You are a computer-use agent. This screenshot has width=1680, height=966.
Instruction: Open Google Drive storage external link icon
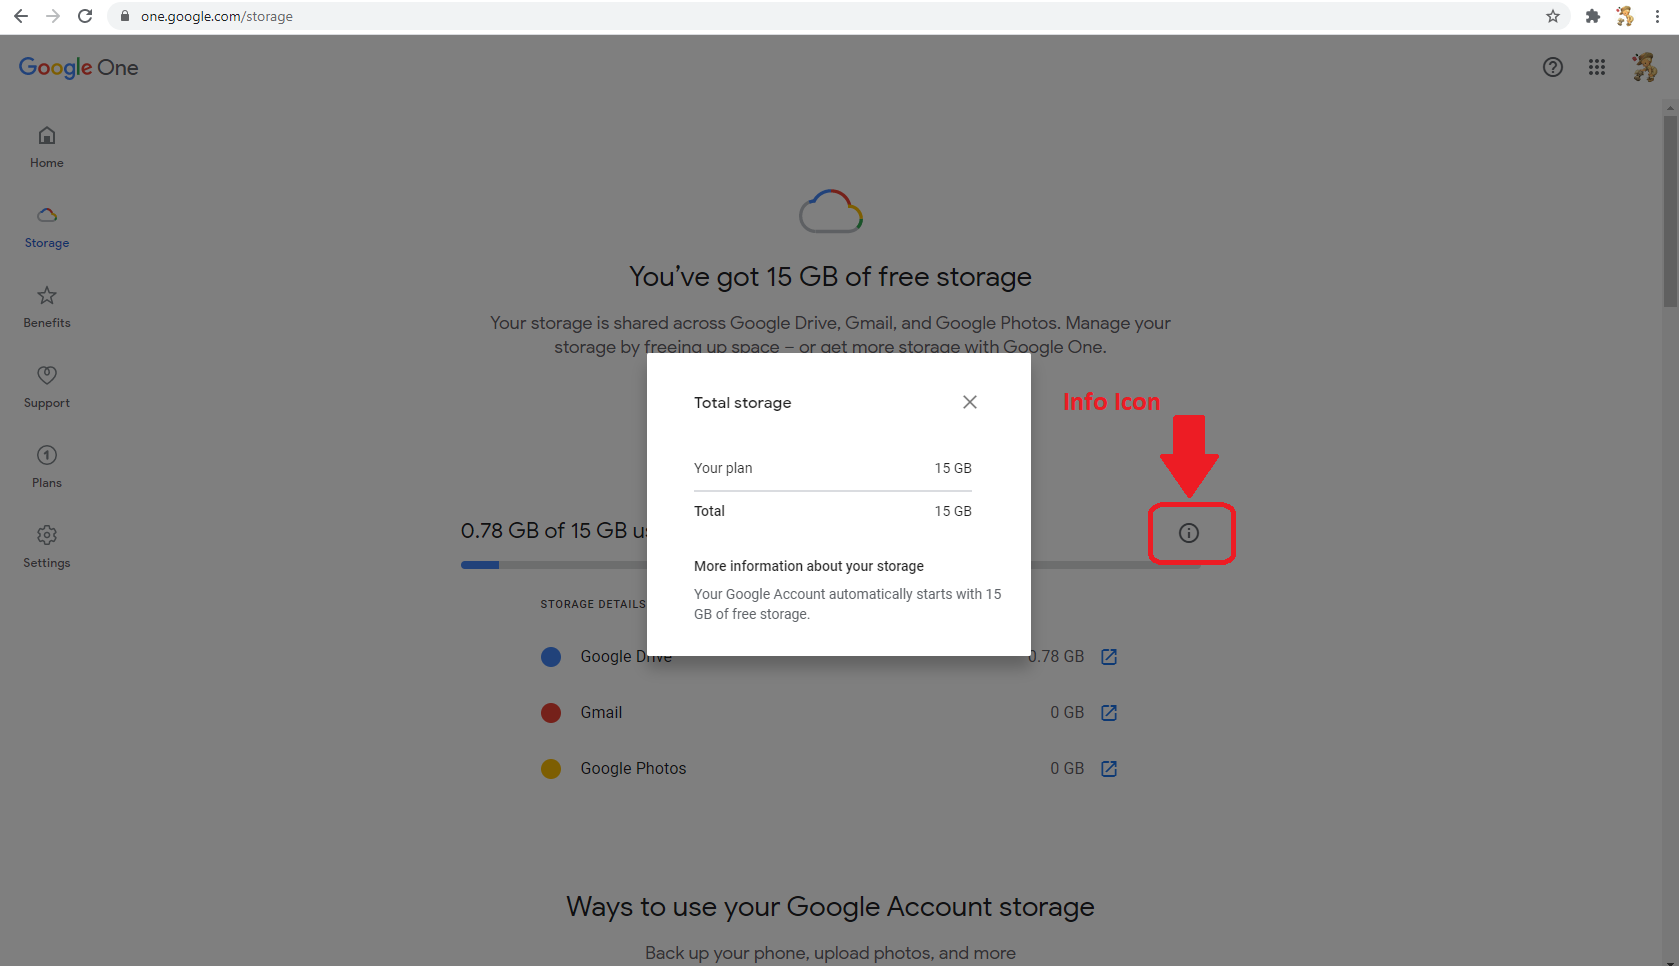point(1109,657)
